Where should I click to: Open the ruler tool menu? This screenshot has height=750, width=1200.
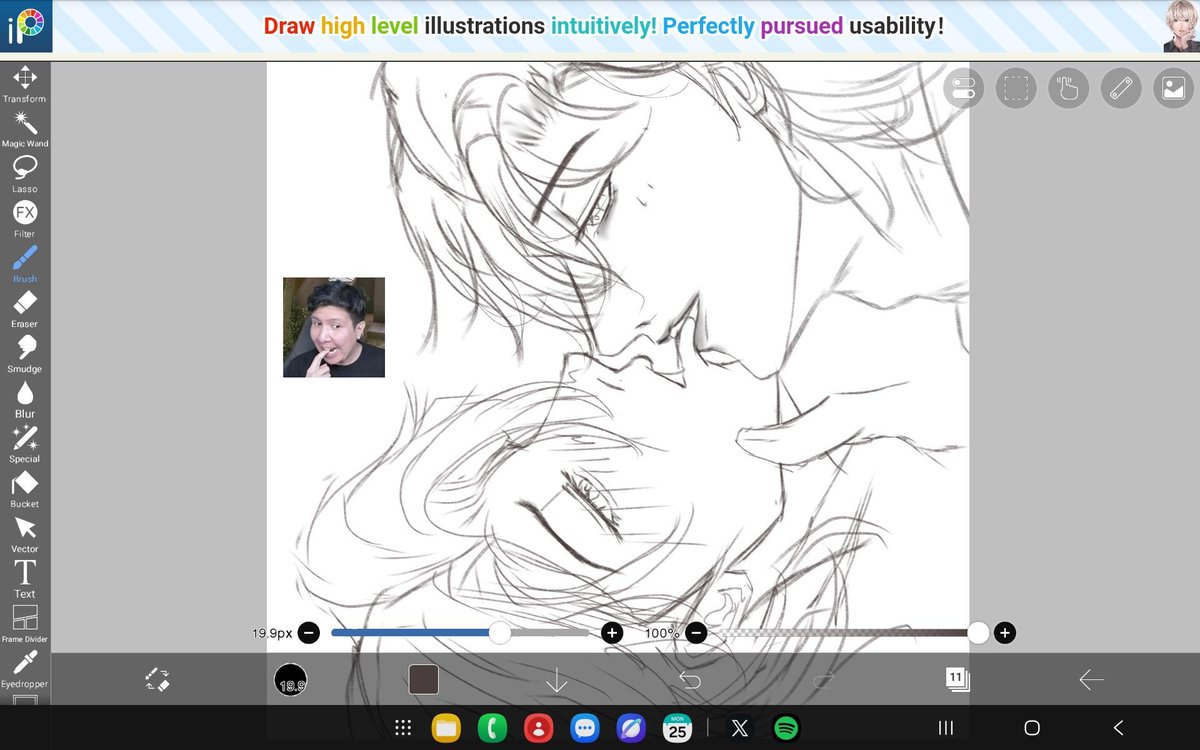1121,88
